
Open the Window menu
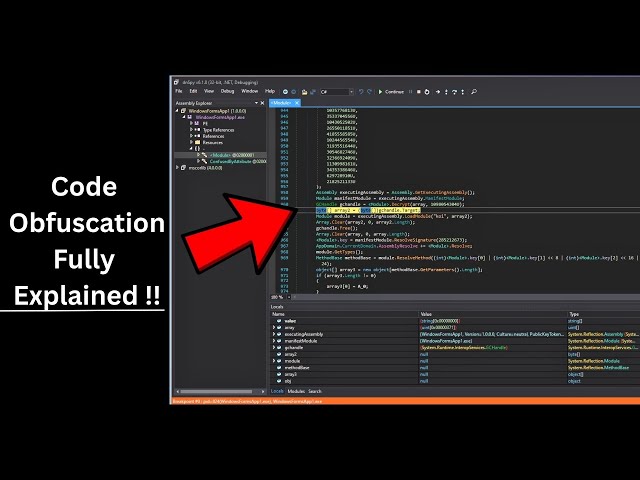click(x=249, y=91)
